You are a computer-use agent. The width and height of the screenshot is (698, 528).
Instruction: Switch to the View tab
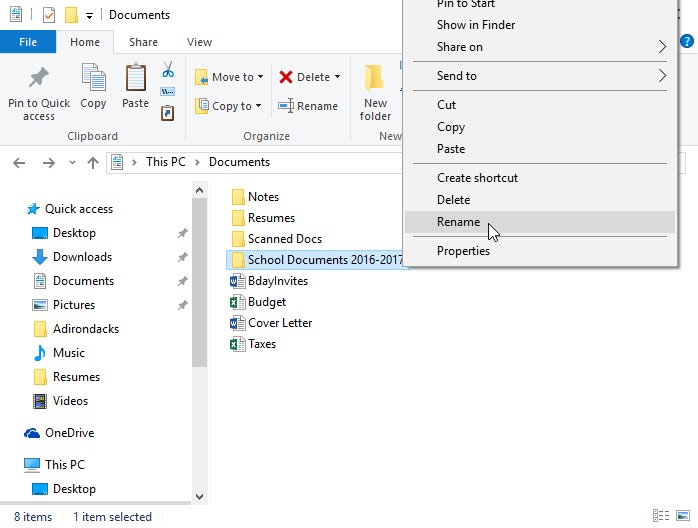point(199,42)
